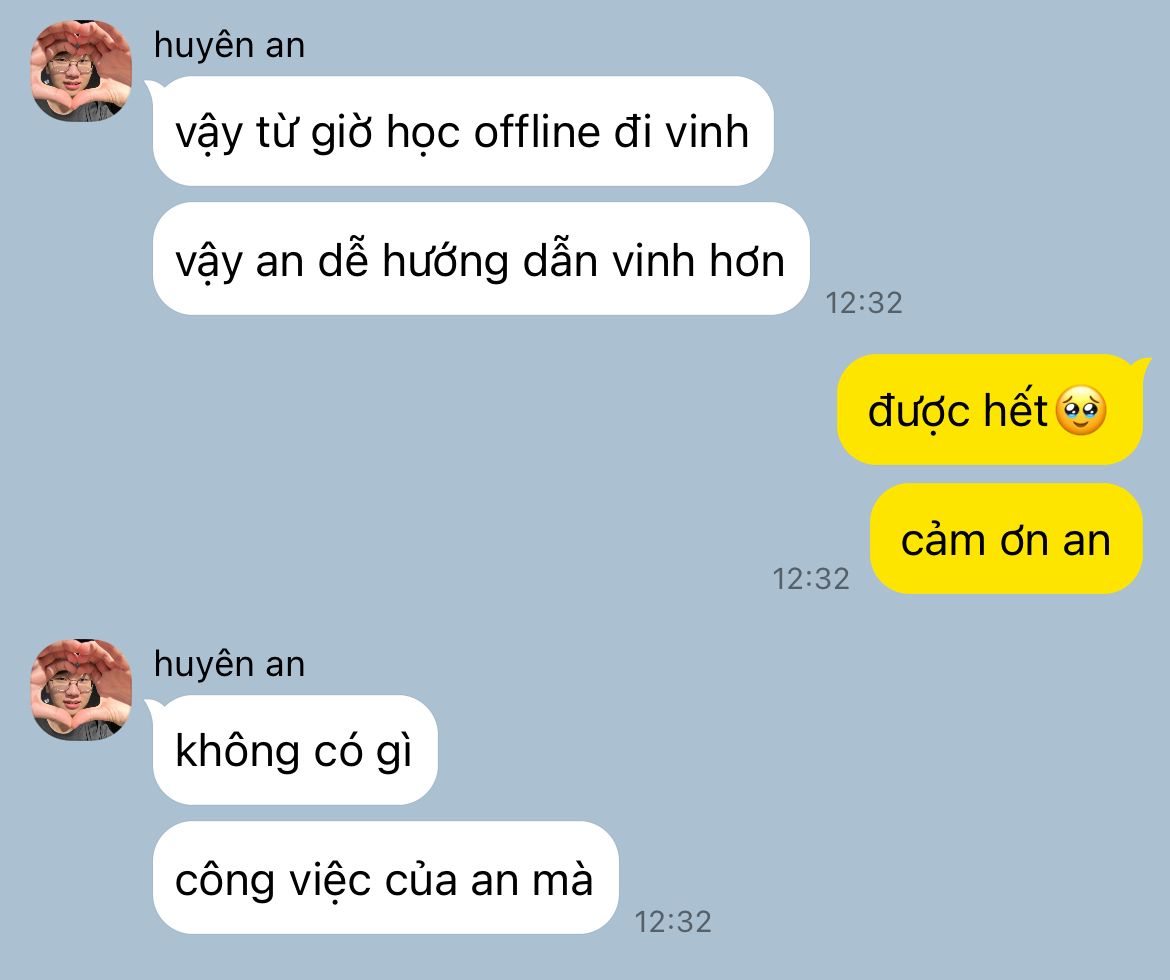Tap the message 'vậy an dễ hướng dẫn vinh hơn'
This screenshot has width=1170, height=980.
coord(481,259)
